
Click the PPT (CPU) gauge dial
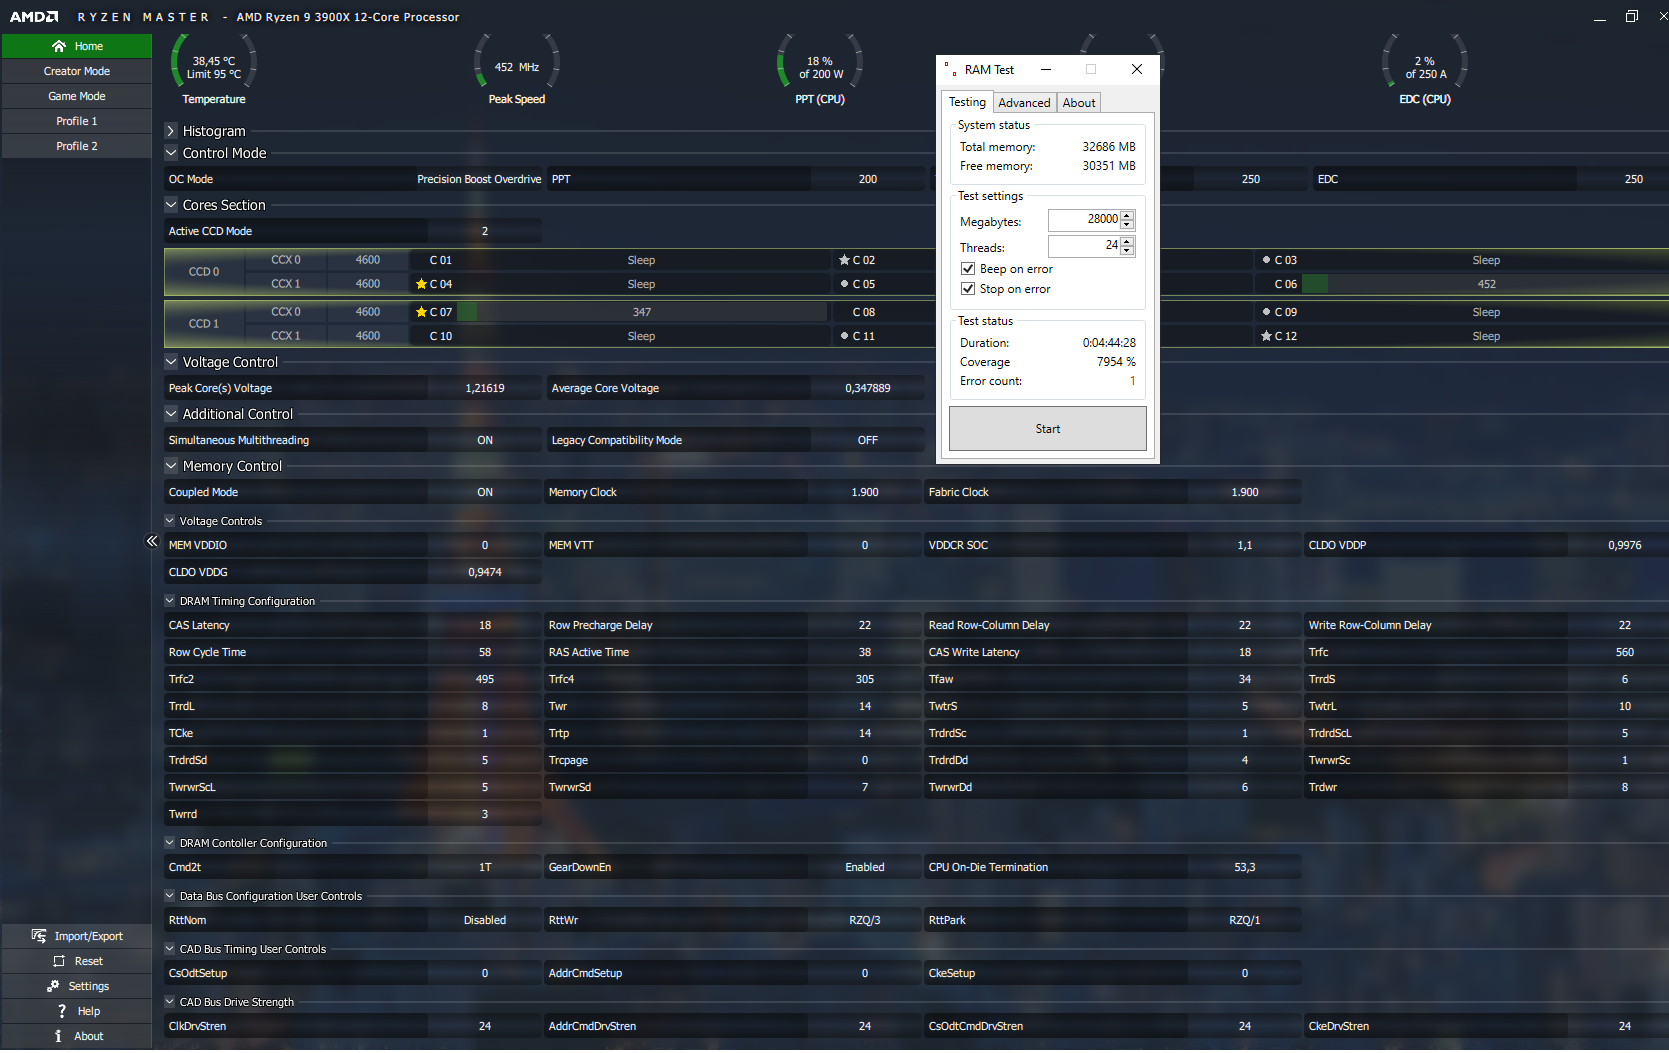pyautogui.click(x=820, y=62)
